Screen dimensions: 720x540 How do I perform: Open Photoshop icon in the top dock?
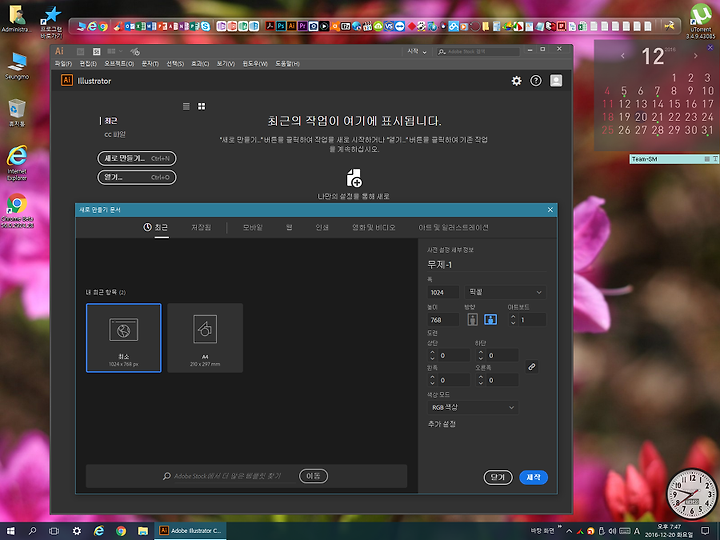(x=281, y=26)
